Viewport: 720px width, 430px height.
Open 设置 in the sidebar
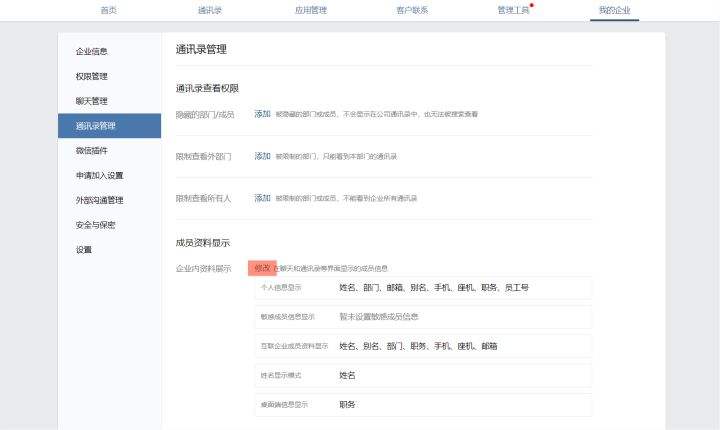point(84,250)
